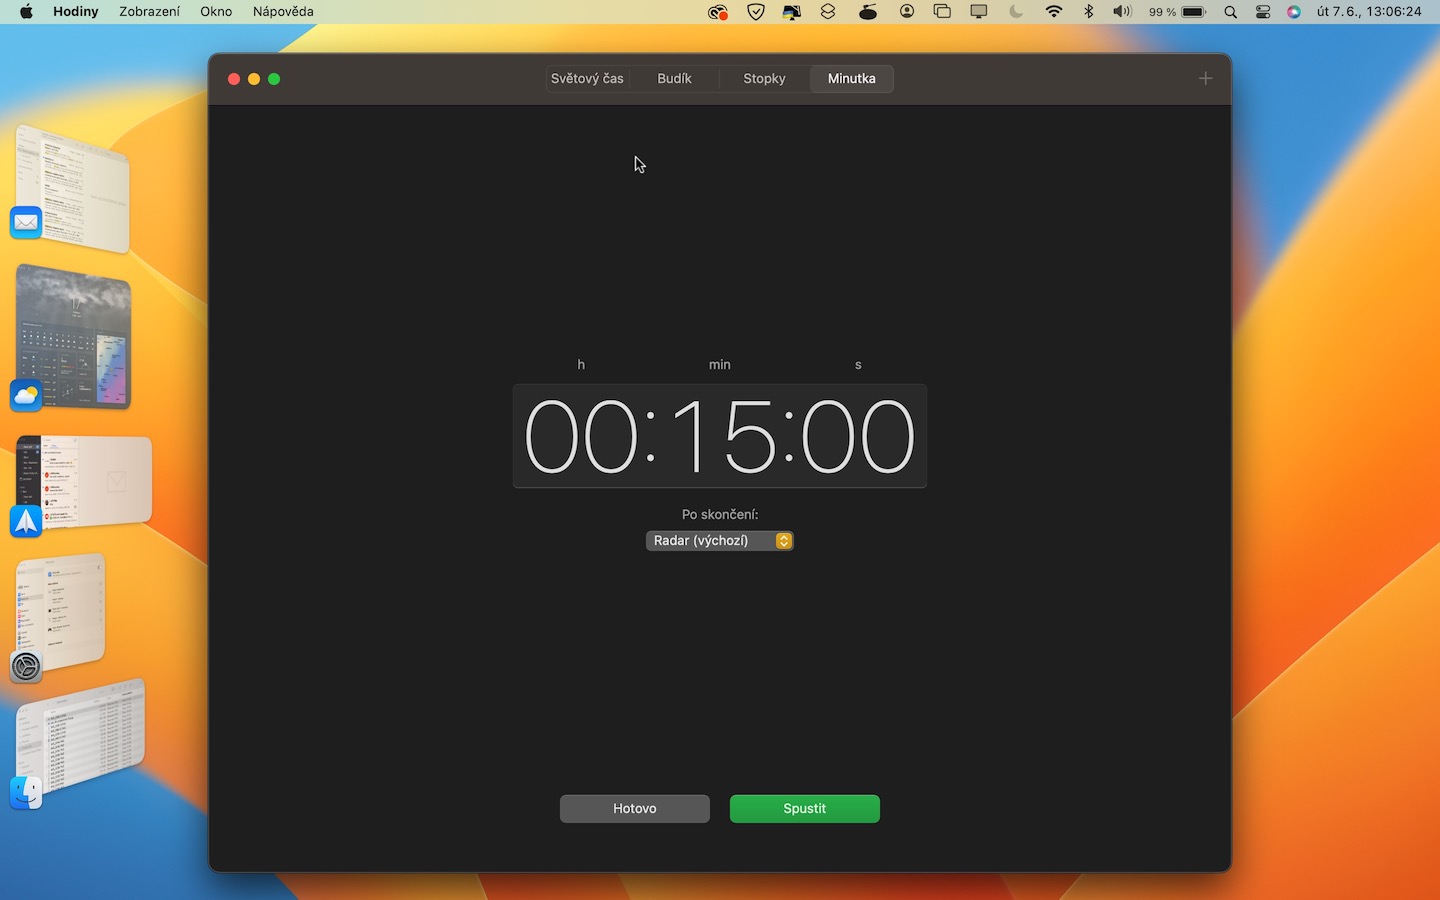Open the Apple menu
The image size is (1440, 900).
(x=26, y=12)
